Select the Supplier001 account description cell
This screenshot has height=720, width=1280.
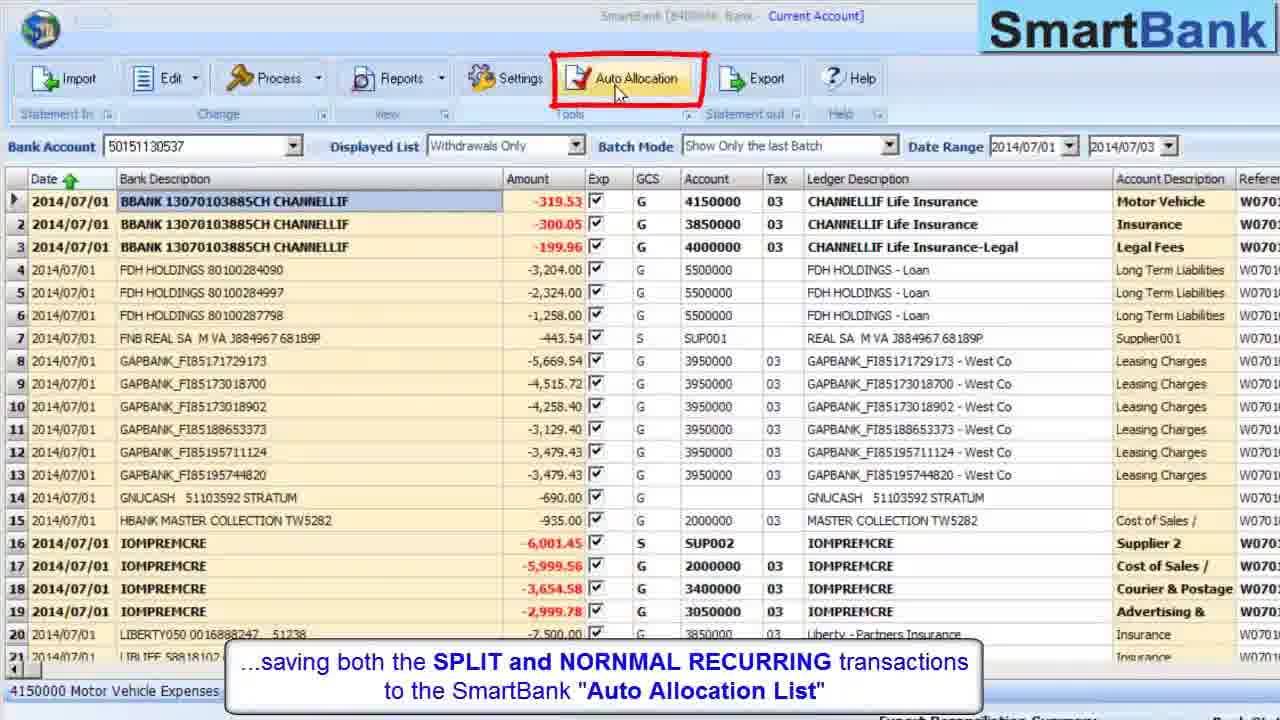[1174, 338]
